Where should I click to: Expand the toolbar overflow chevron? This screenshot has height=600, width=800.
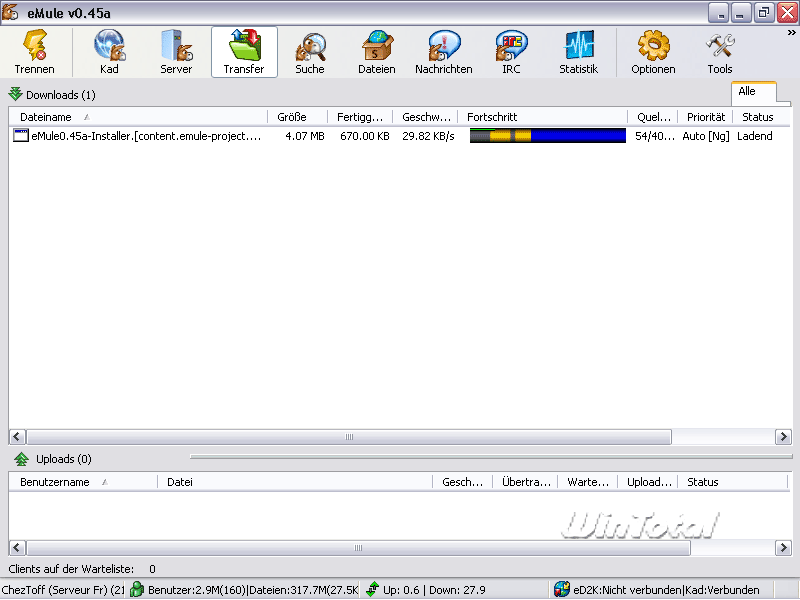coord(791,33)
